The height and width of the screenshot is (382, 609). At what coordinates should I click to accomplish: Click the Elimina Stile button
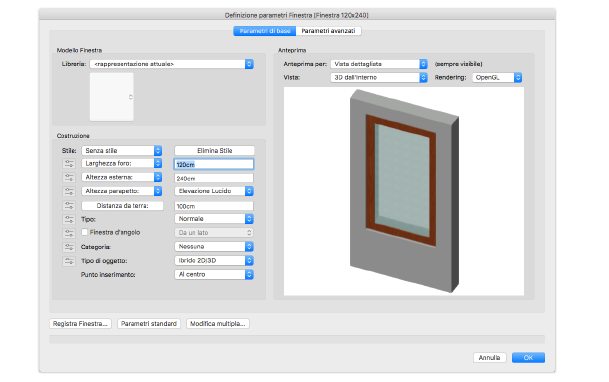pyautogui.click(x=214, y=151)
